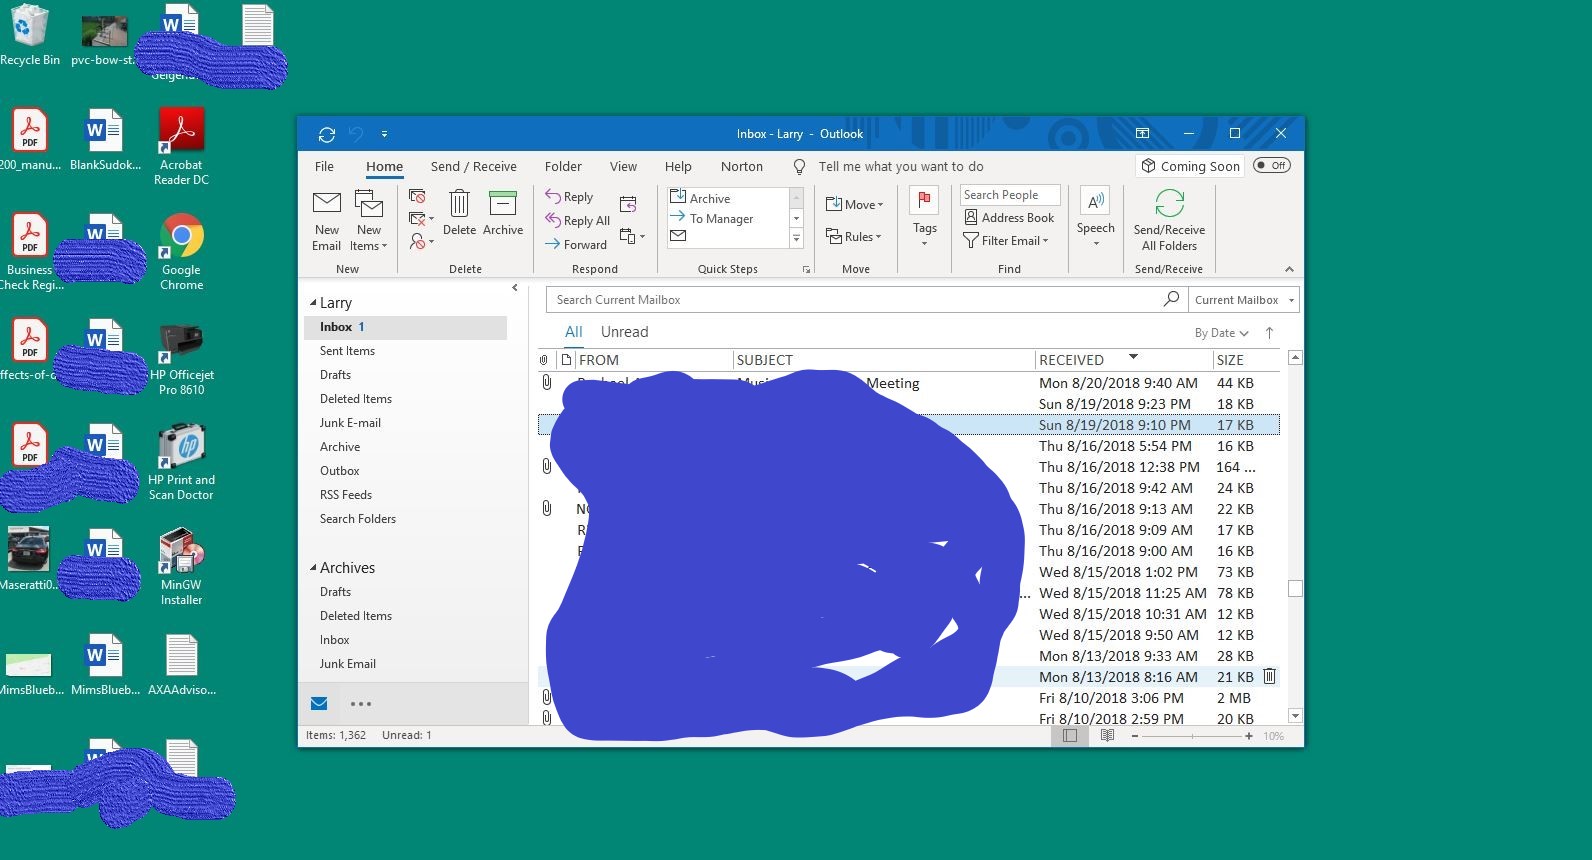1592x860 pixels.
Task: Open Ribbon Display Options in the title bar
Action: coord(1142,133)
